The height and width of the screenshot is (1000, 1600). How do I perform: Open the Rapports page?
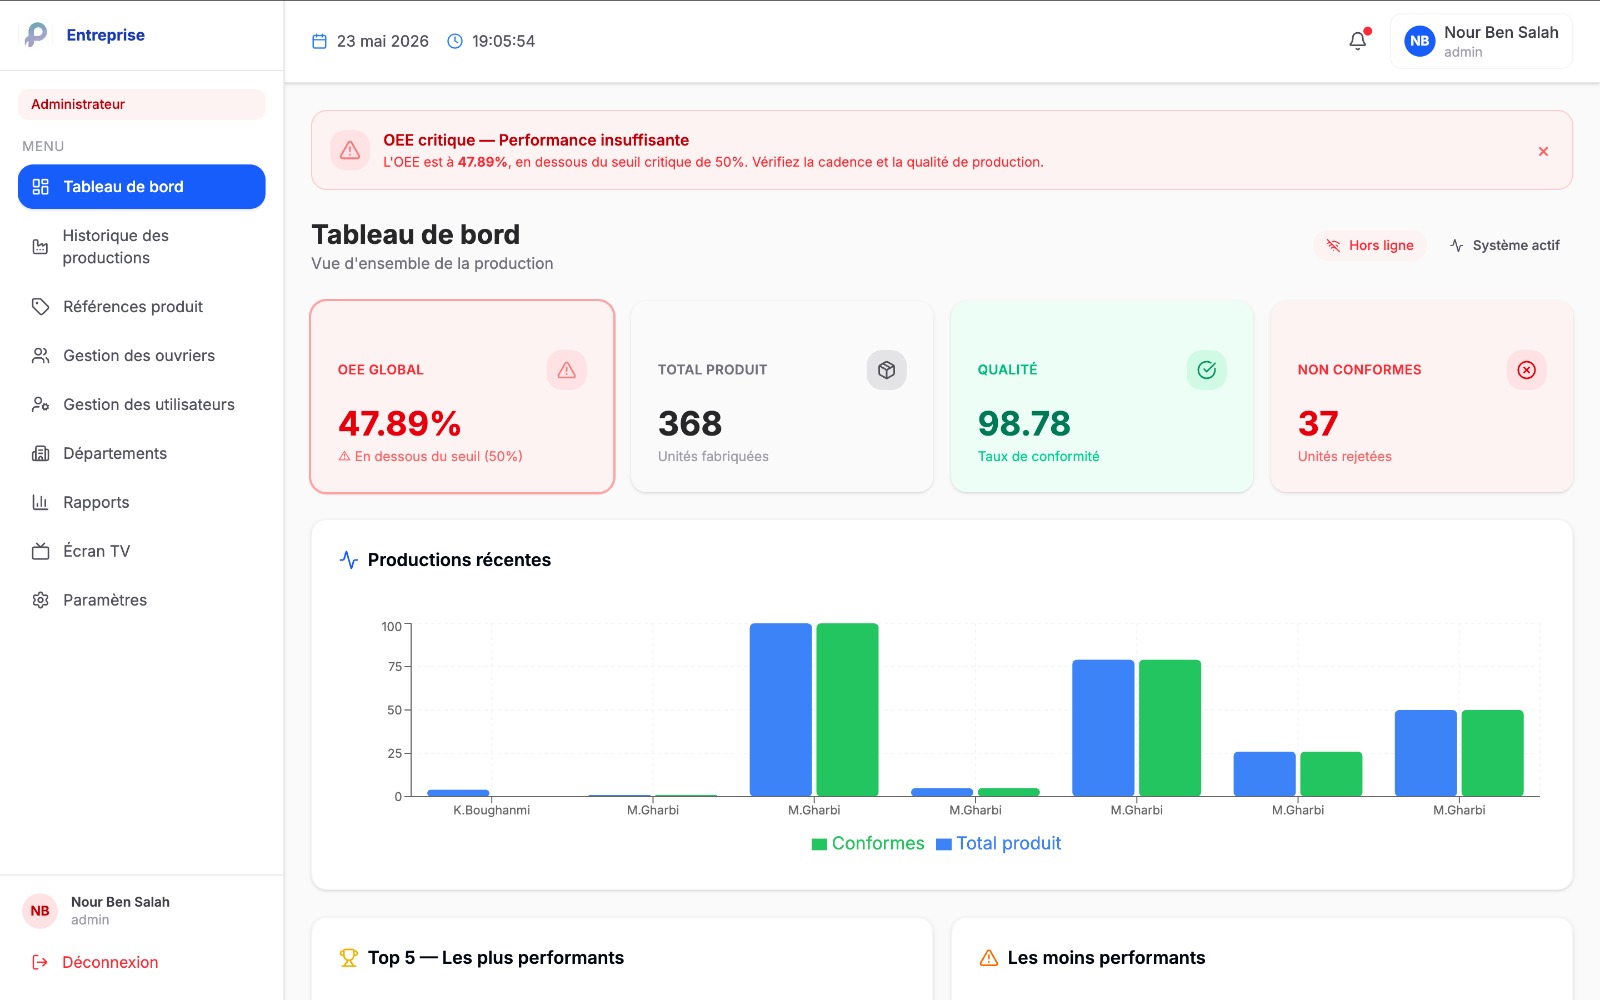pos(142,503)
